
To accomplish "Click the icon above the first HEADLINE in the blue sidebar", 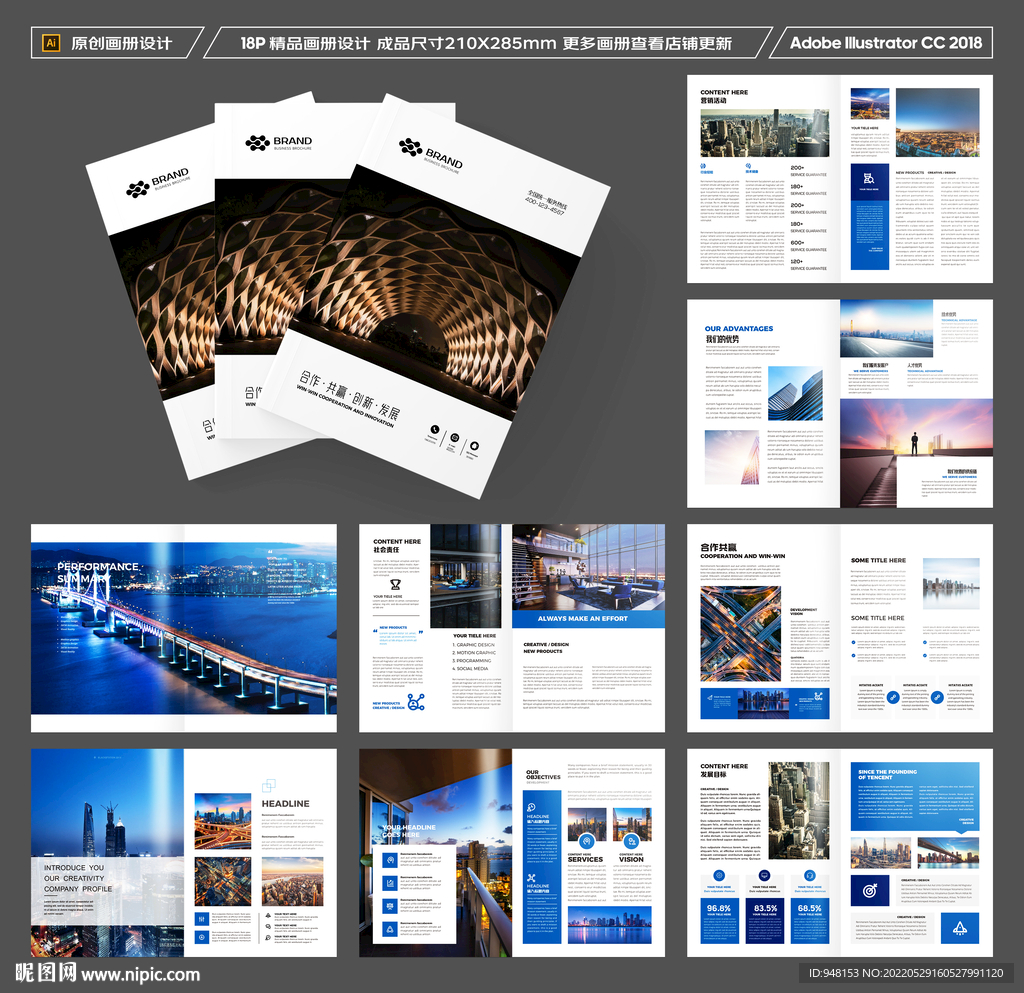I will [x=532, y=808].
